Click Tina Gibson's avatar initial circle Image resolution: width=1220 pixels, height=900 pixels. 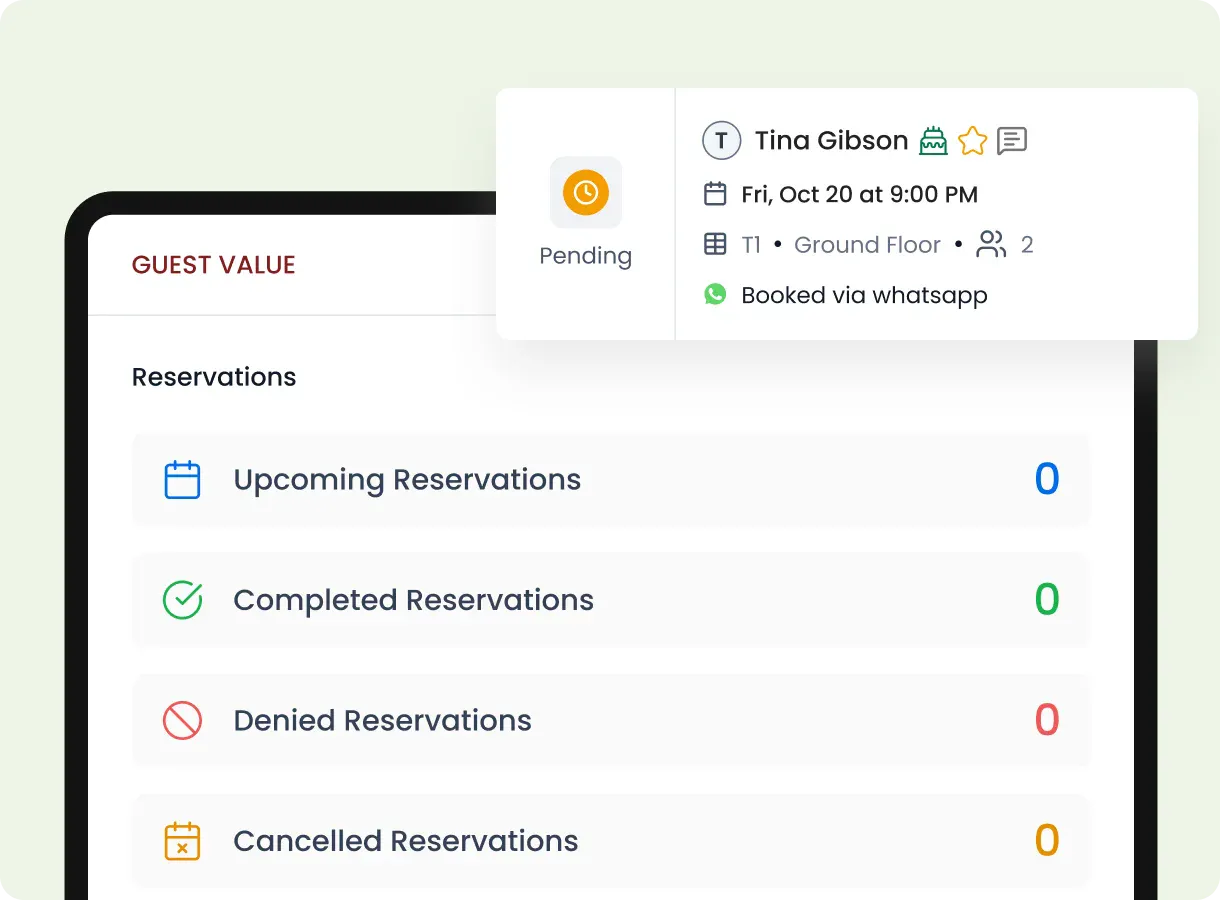point(721,141)
